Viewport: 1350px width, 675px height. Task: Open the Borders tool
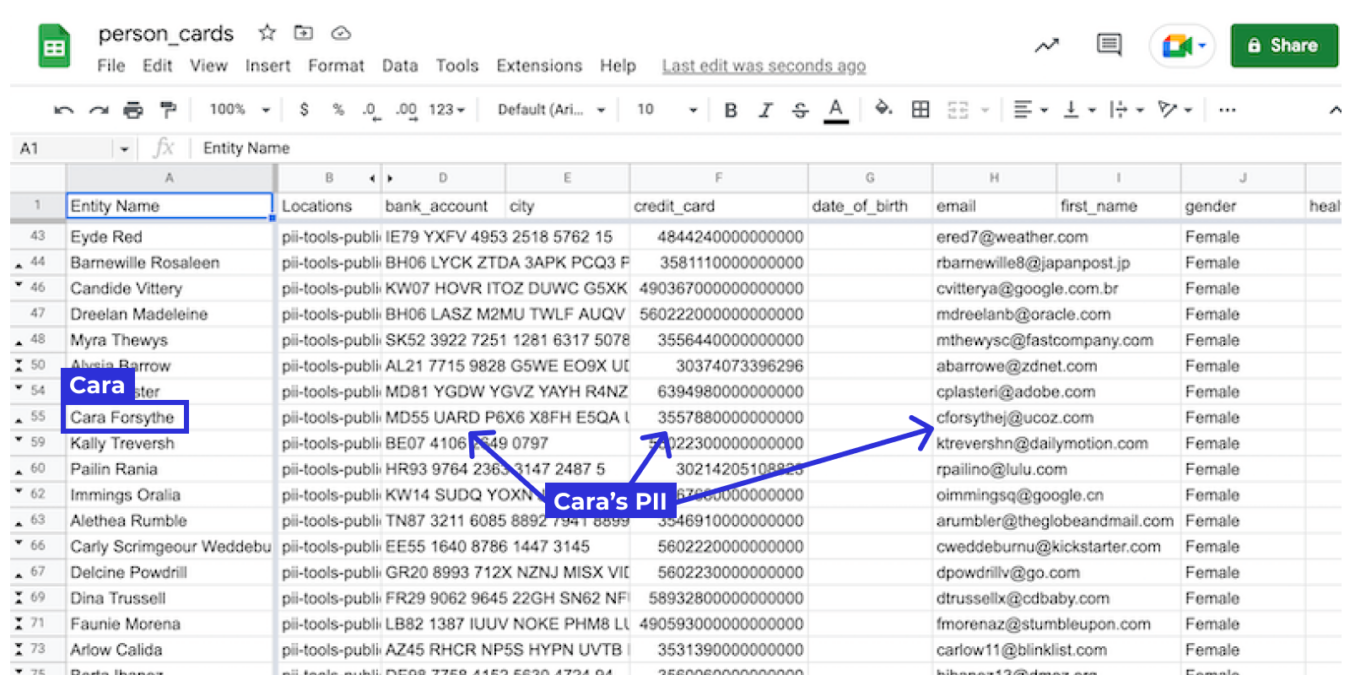coord(919,110)
